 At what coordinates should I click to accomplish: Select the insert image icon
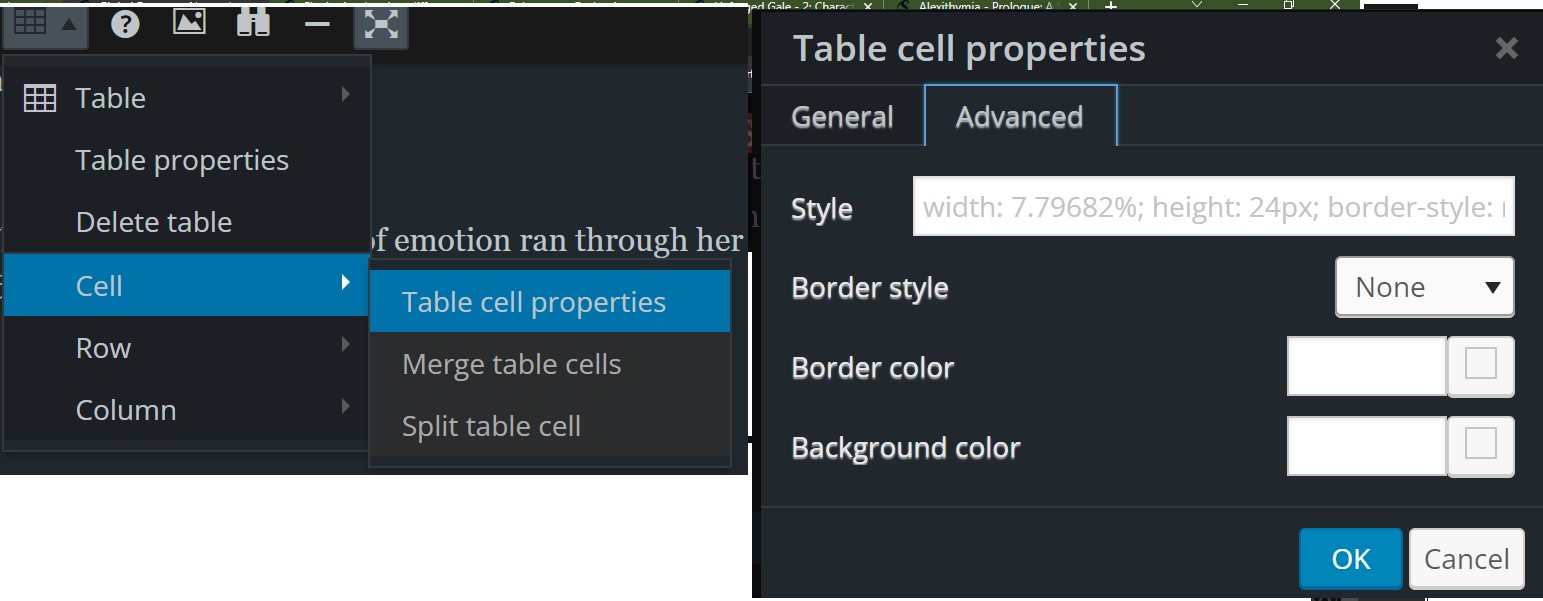[189, 22]
